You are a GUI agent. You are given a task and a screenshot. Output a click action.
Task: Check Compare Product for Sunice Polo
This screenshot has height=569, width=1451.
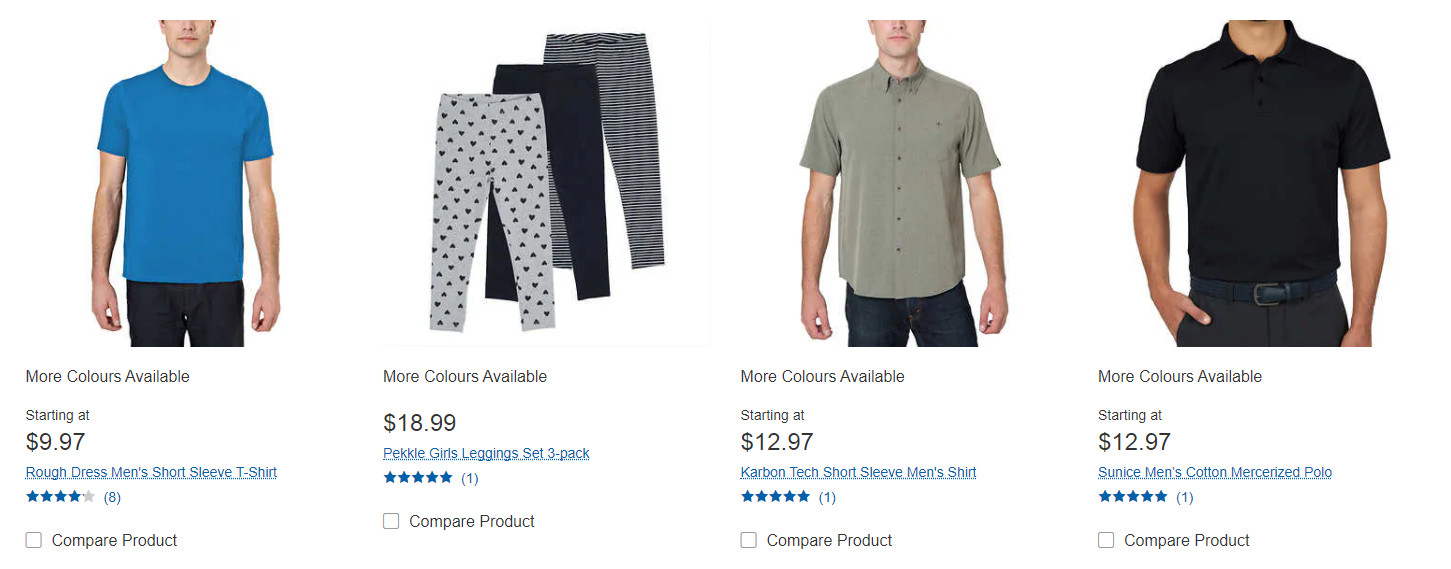point(1106,540)
